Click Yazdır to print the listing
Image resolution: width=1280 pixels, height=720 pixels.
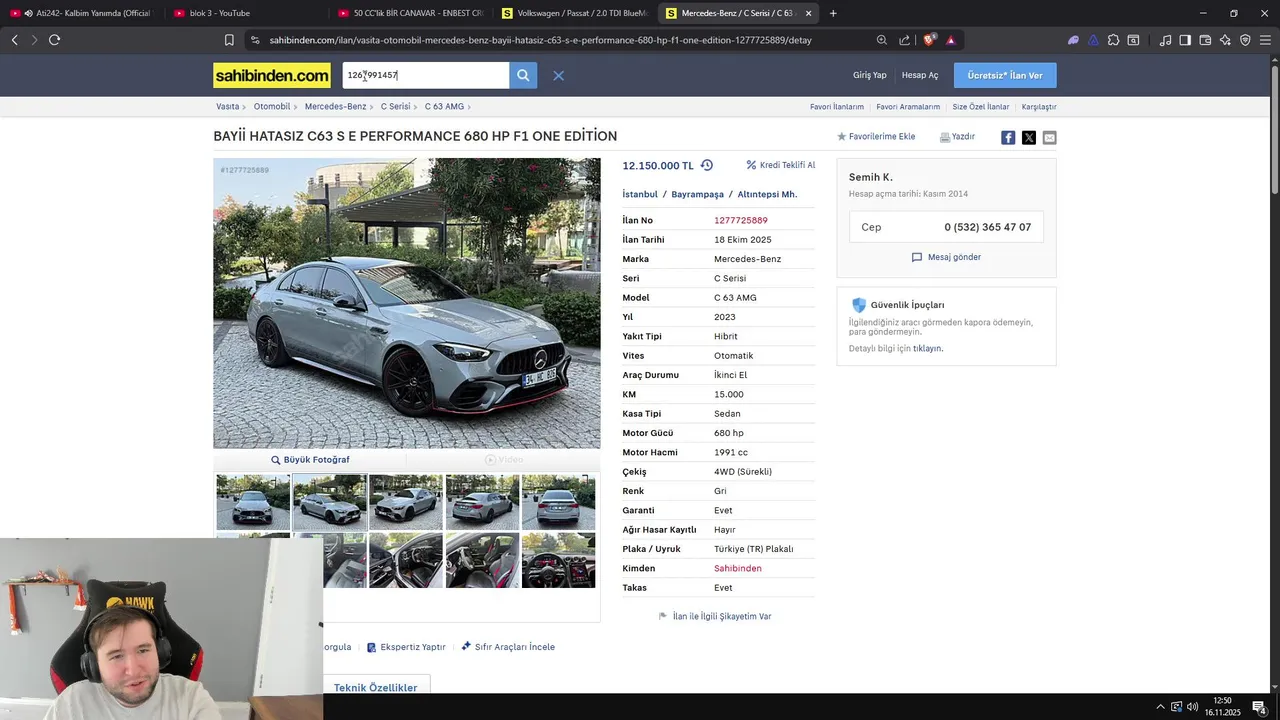click(x=957, y=137)
